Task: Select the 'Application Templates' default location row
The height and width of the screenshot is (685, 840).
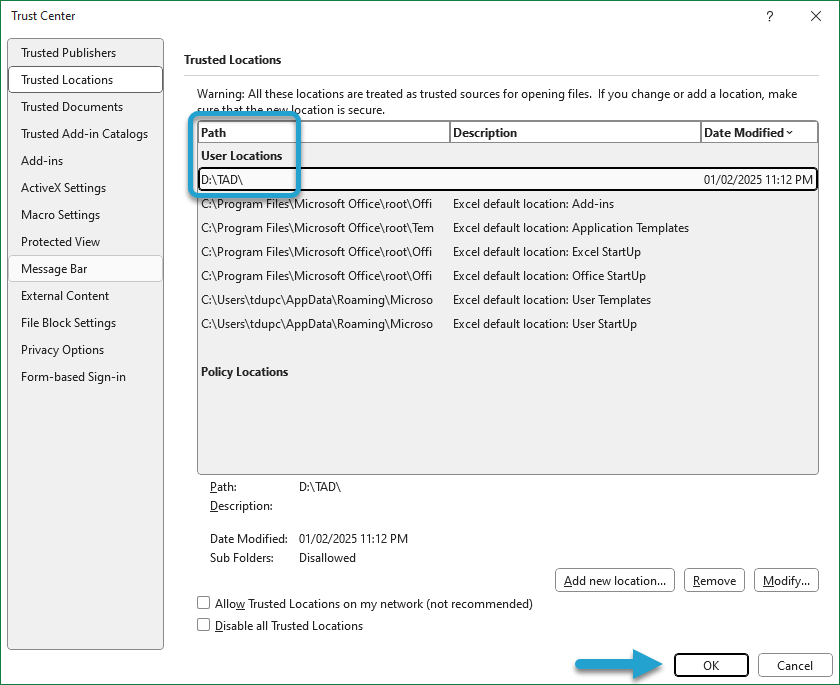Action: (x=508, y=228)
